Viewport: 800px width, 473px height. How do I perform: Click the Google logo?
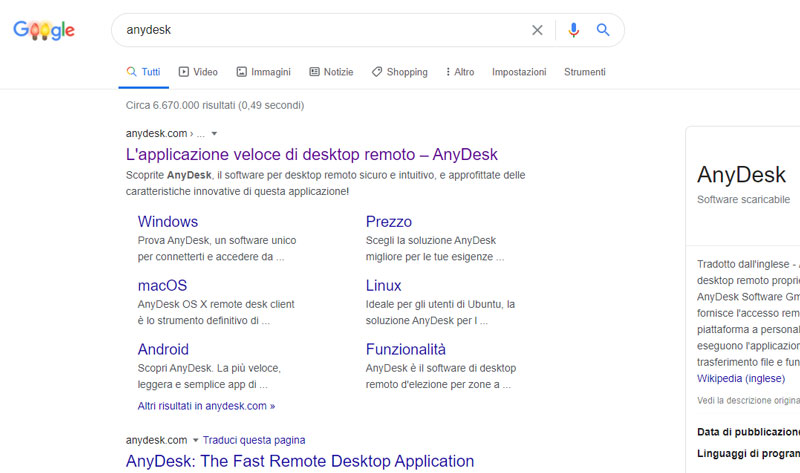pyautogui.click(x=44, y=30)
